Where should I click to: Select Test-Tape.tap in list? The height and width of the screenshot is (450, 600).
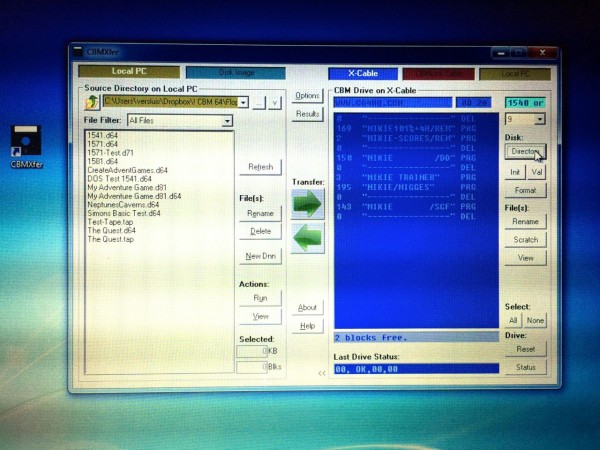(110, 222)
